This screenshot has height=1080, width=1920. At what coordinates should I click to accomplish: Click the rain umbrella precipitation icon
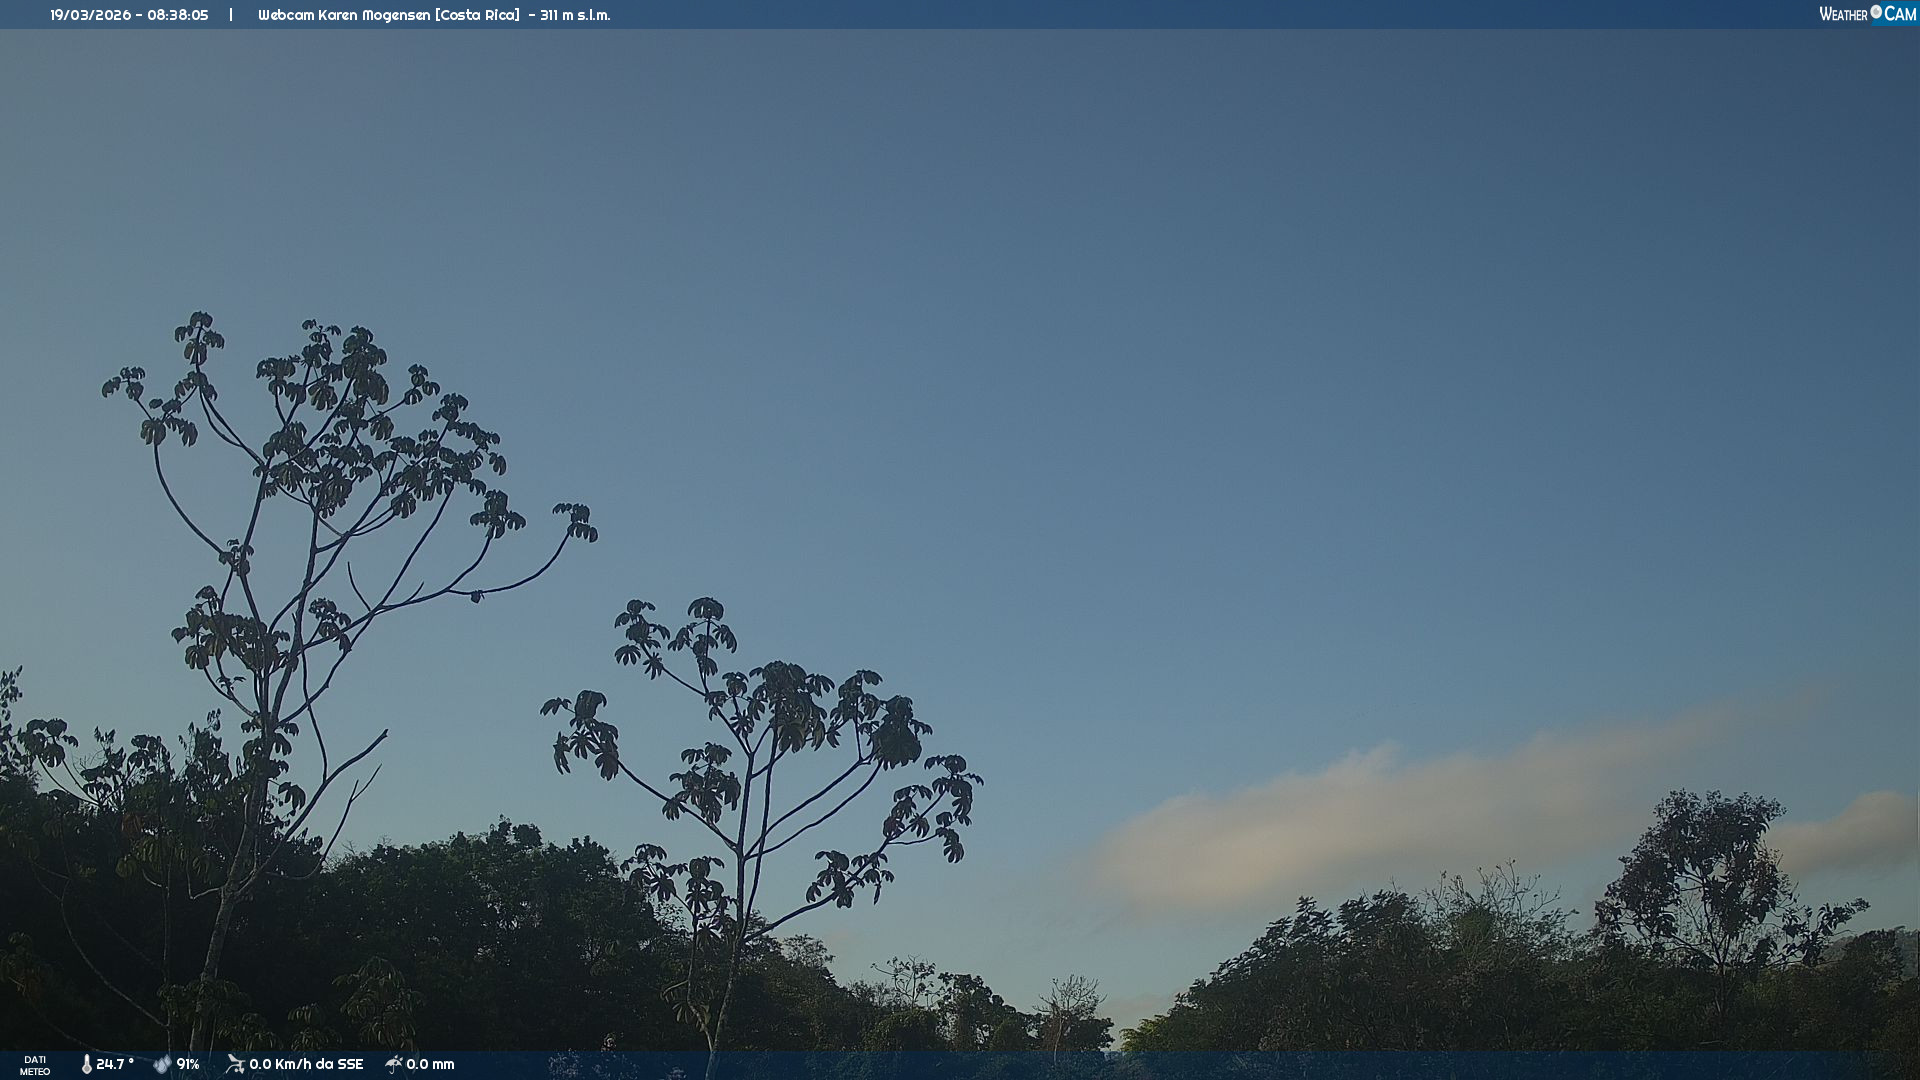coord(394,1064)
